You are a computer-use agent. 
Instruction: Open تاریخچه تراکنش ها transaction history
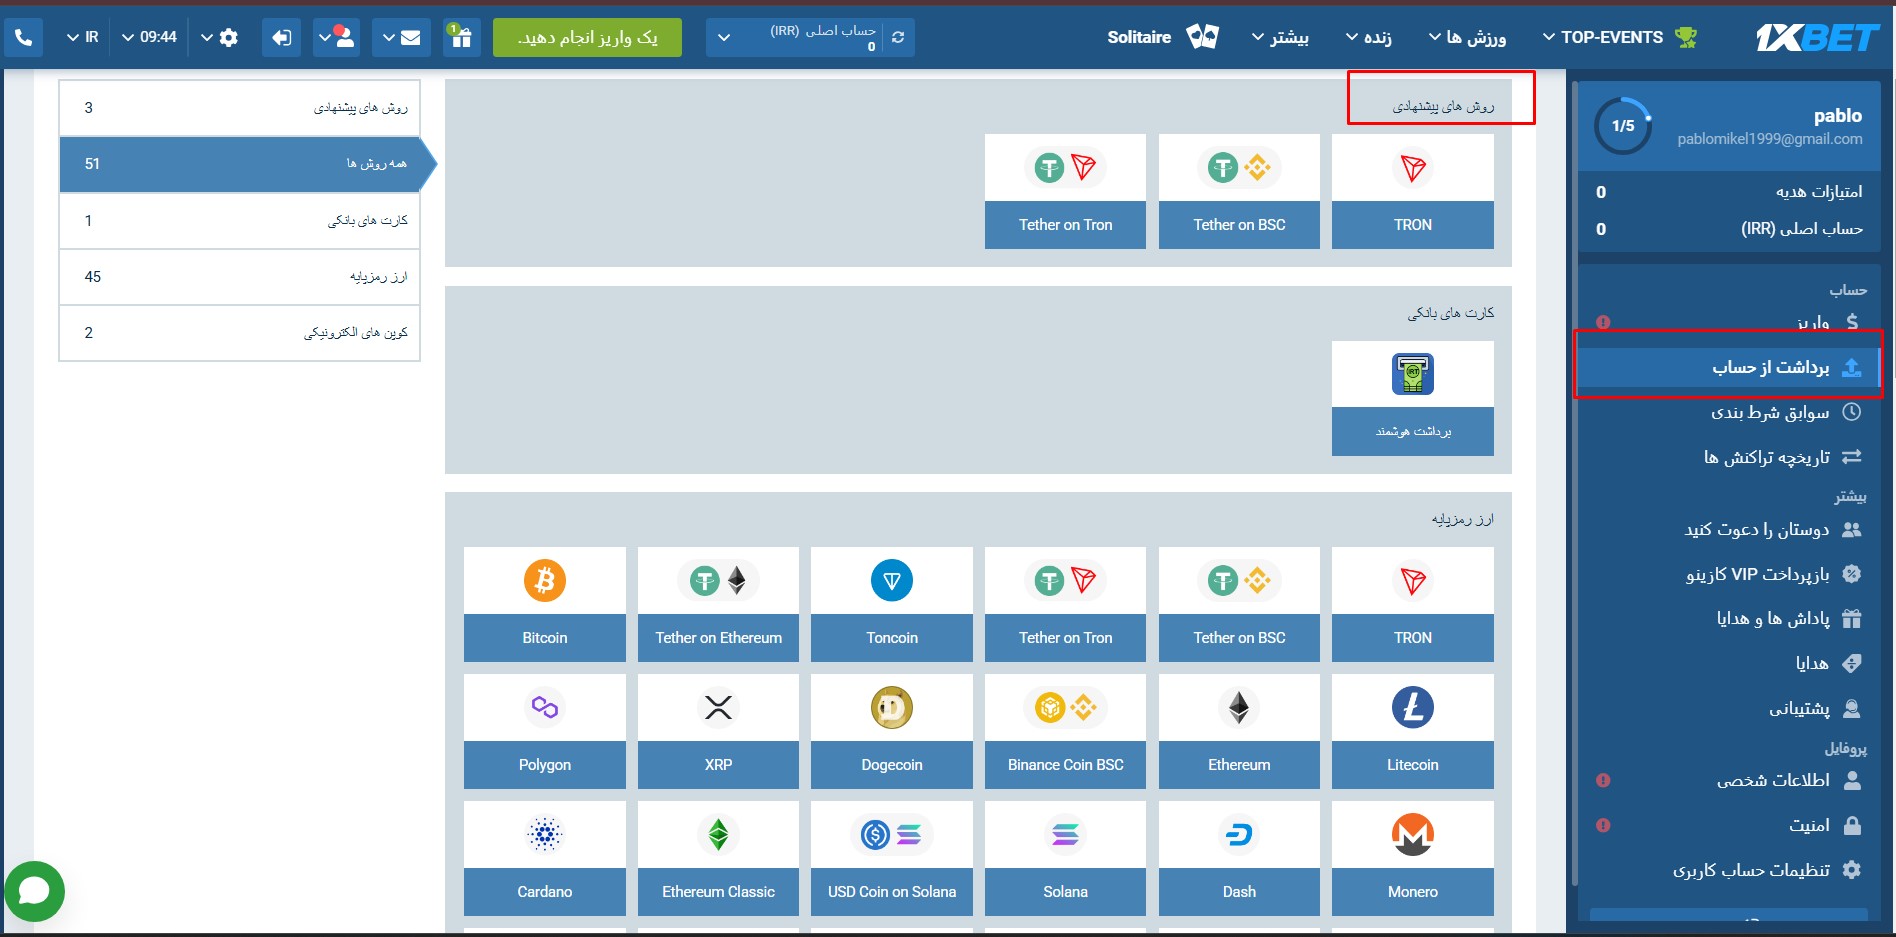pos(1728,457)
